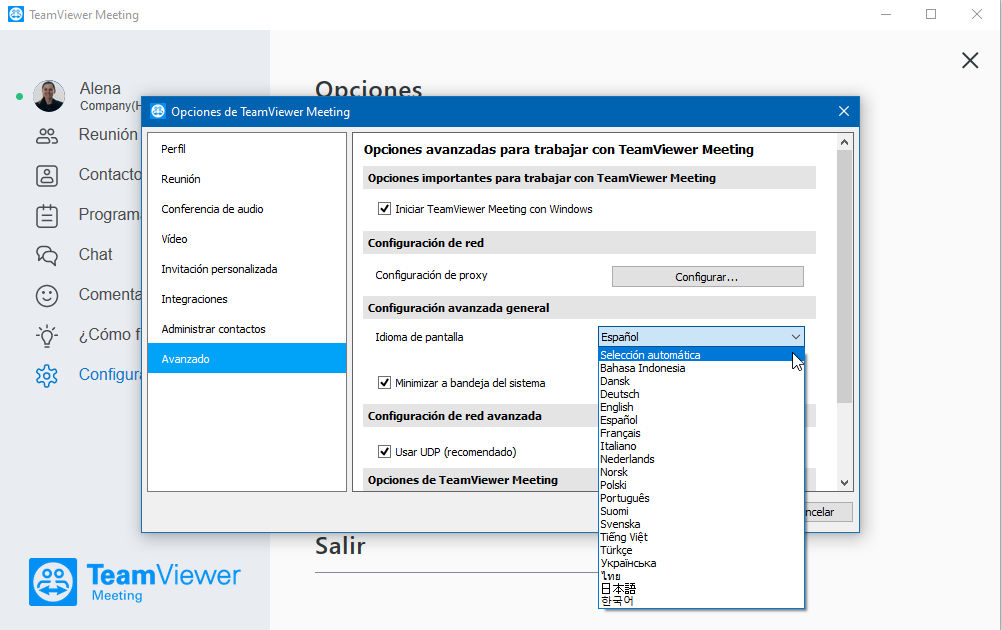Click the TeamViewer Meeting logo at bottom left
This screenshot has width=1002, height=630.
[x=135, y=582]
